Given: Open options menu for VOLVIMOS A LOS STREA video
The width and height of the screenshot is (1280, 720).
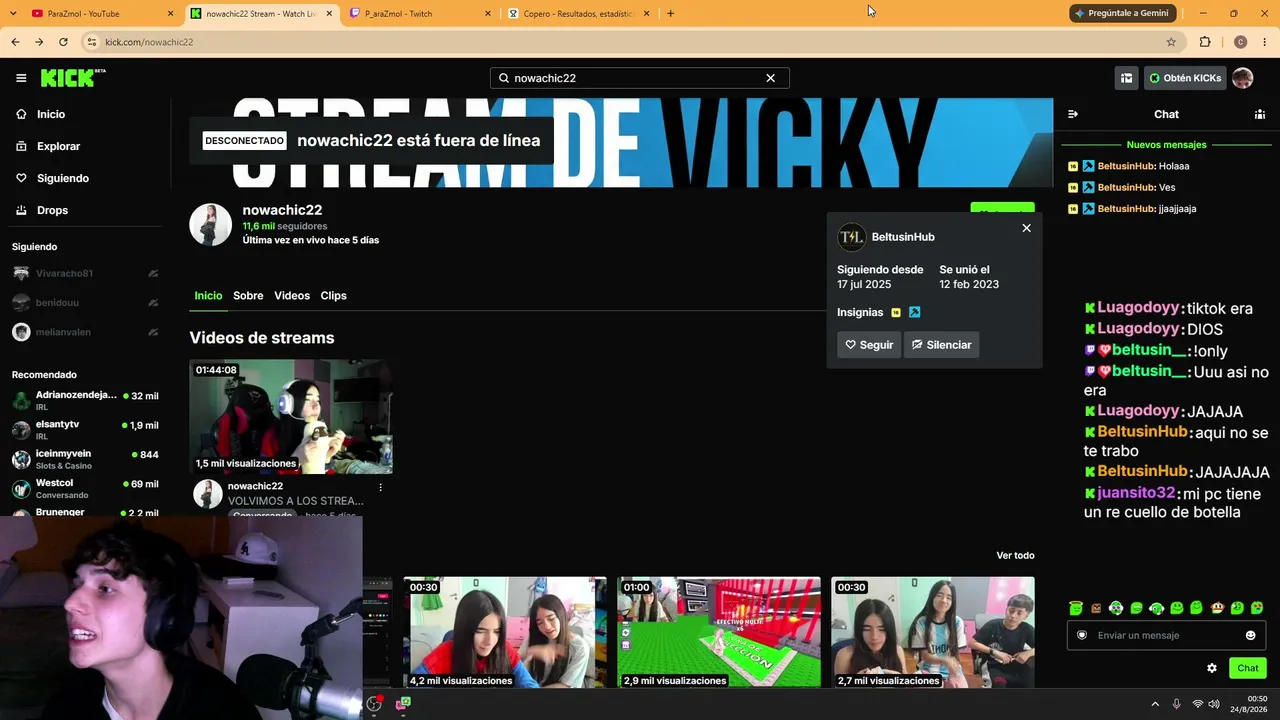Looking at the screenshot, I should tap(380, 487).
